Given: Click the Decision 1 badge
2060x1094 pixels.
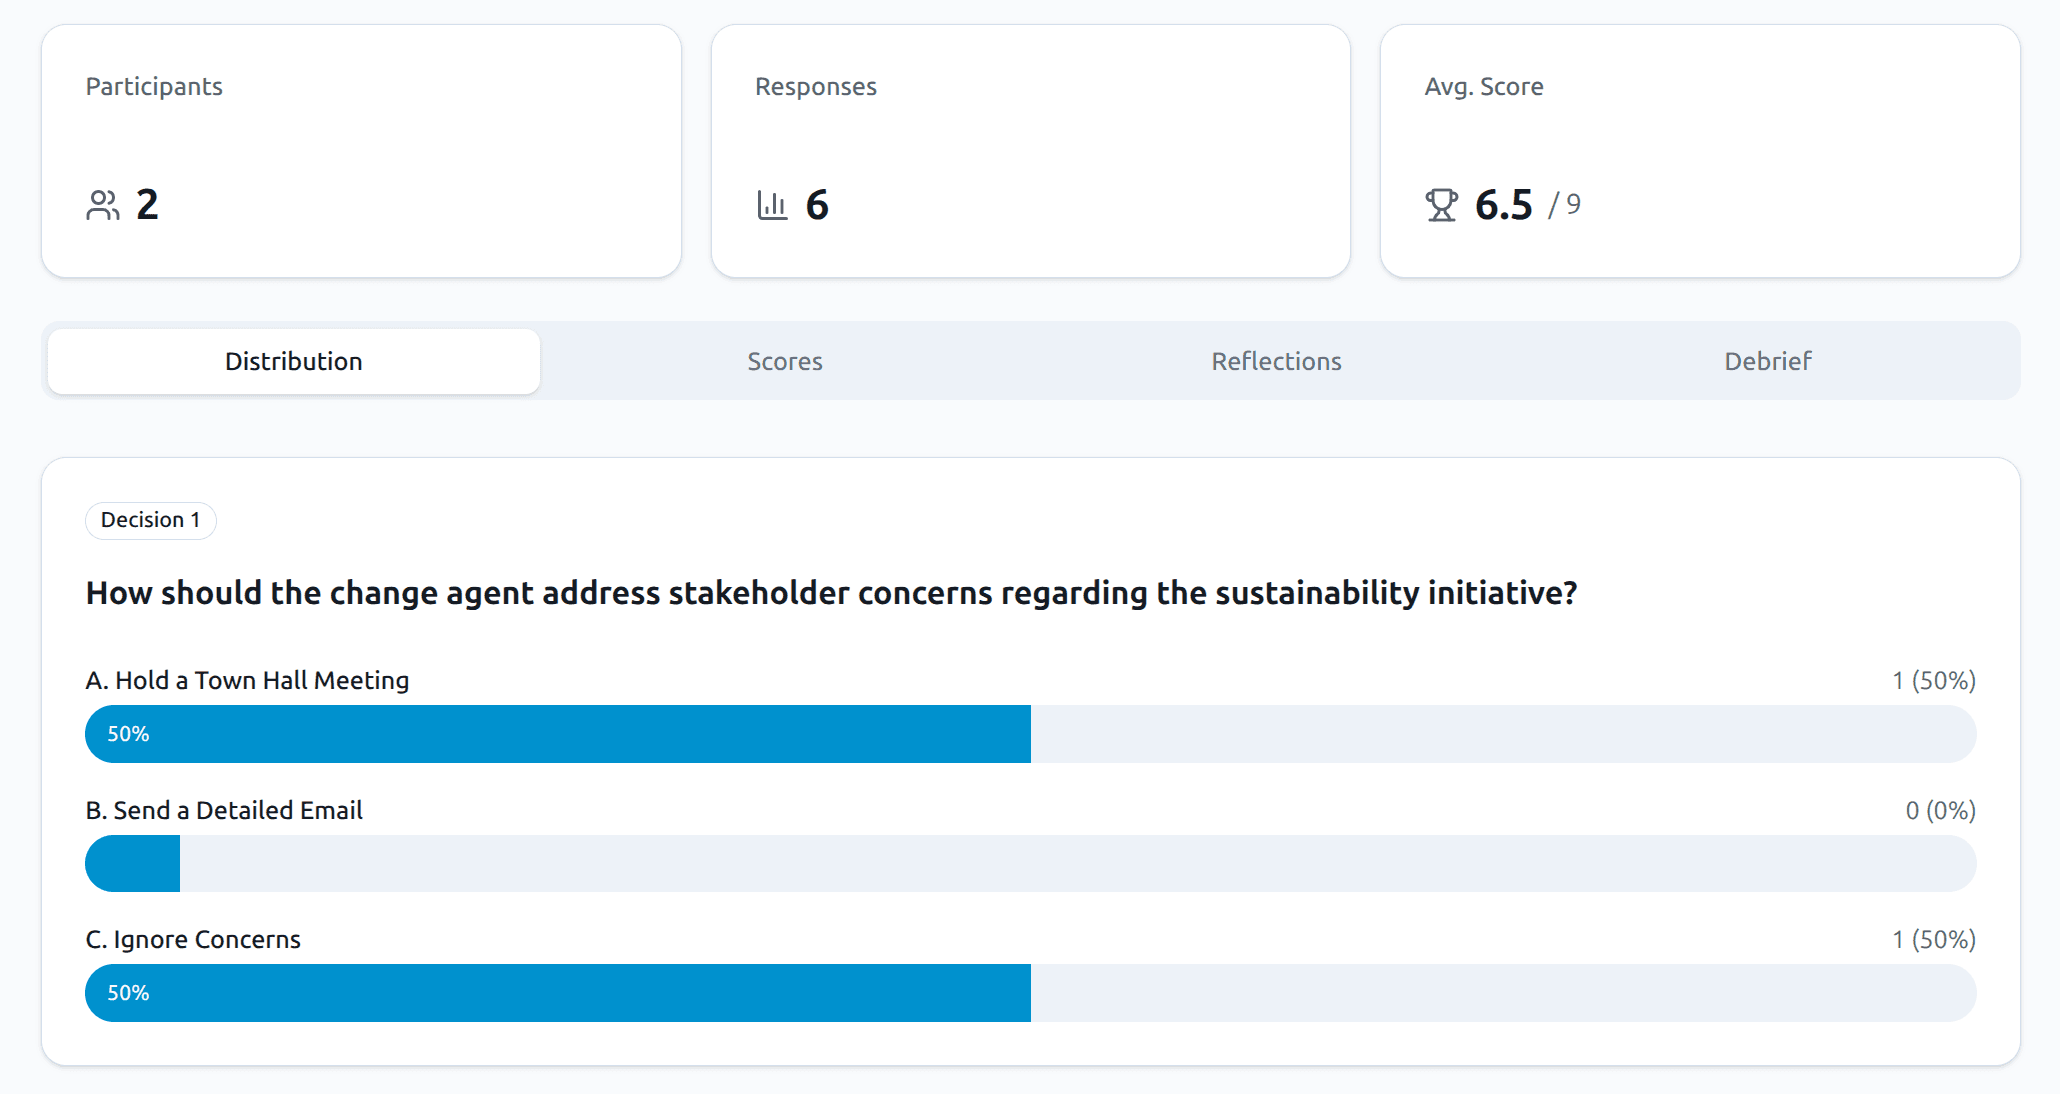Looking at the screenshot, I should [150, 520].
